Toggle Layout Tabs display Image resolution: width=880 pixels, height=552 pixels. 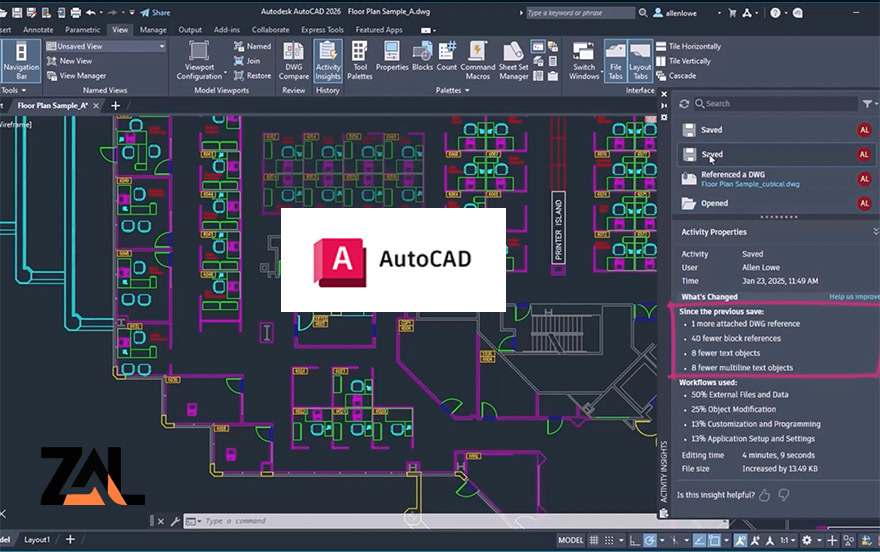640,60
